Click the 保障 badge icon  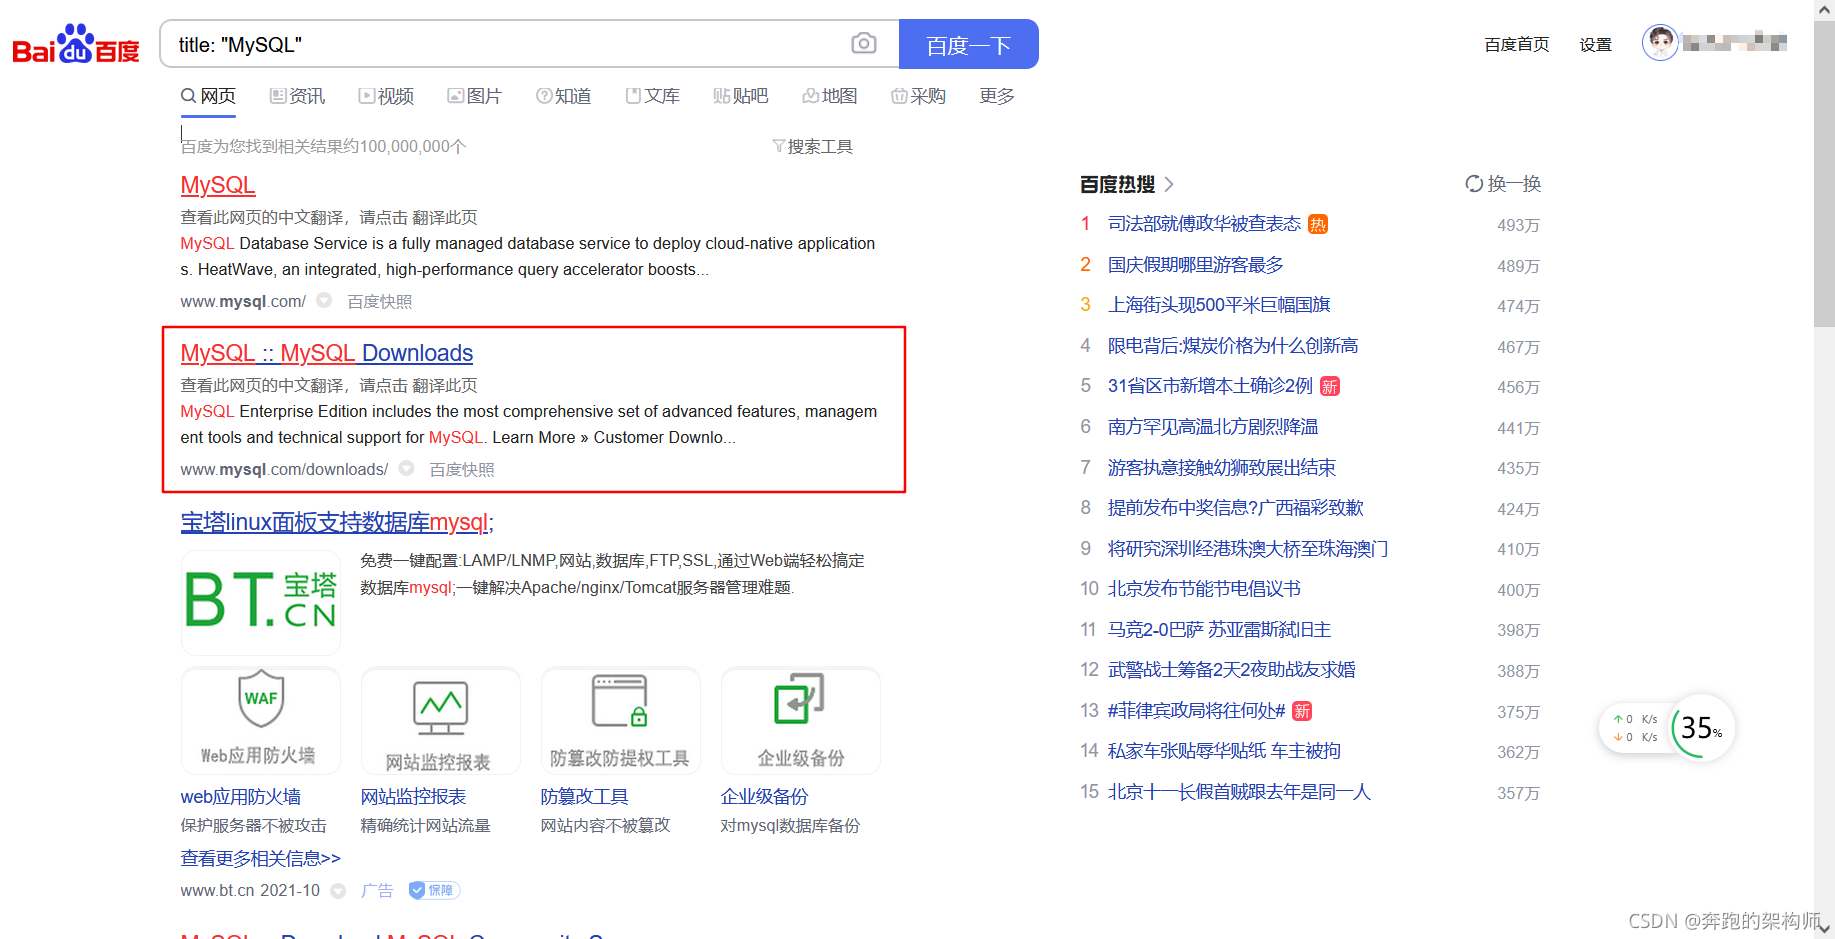coord(434,890)
